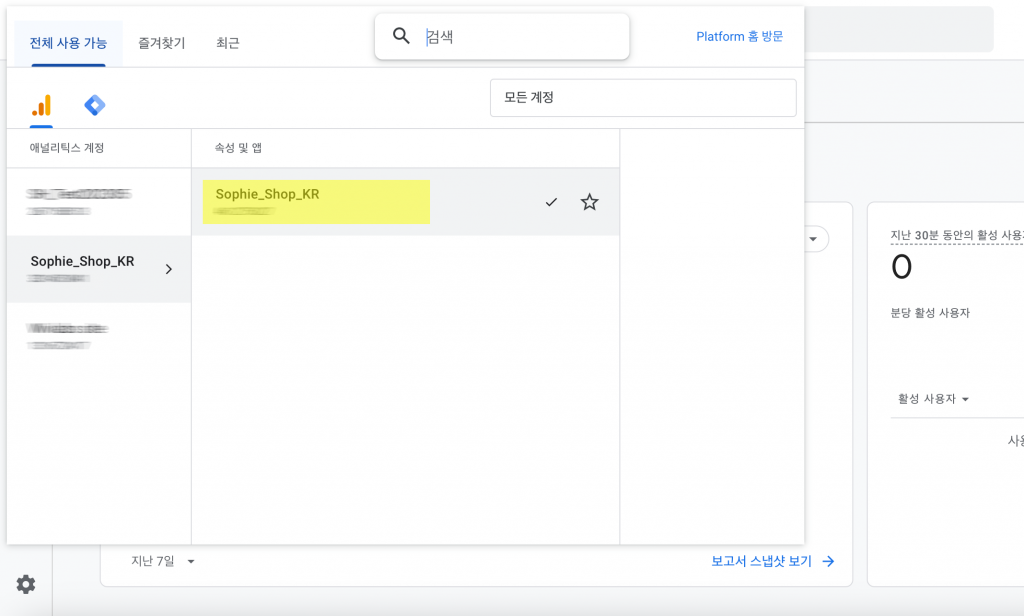Select the Firebase product icon
Screen dimensions: 1024x616
[94, 104]
